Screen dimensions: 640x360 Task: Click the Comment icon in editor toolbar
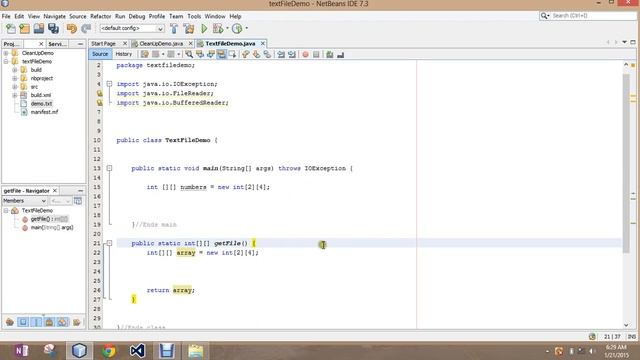click(329, 54)
